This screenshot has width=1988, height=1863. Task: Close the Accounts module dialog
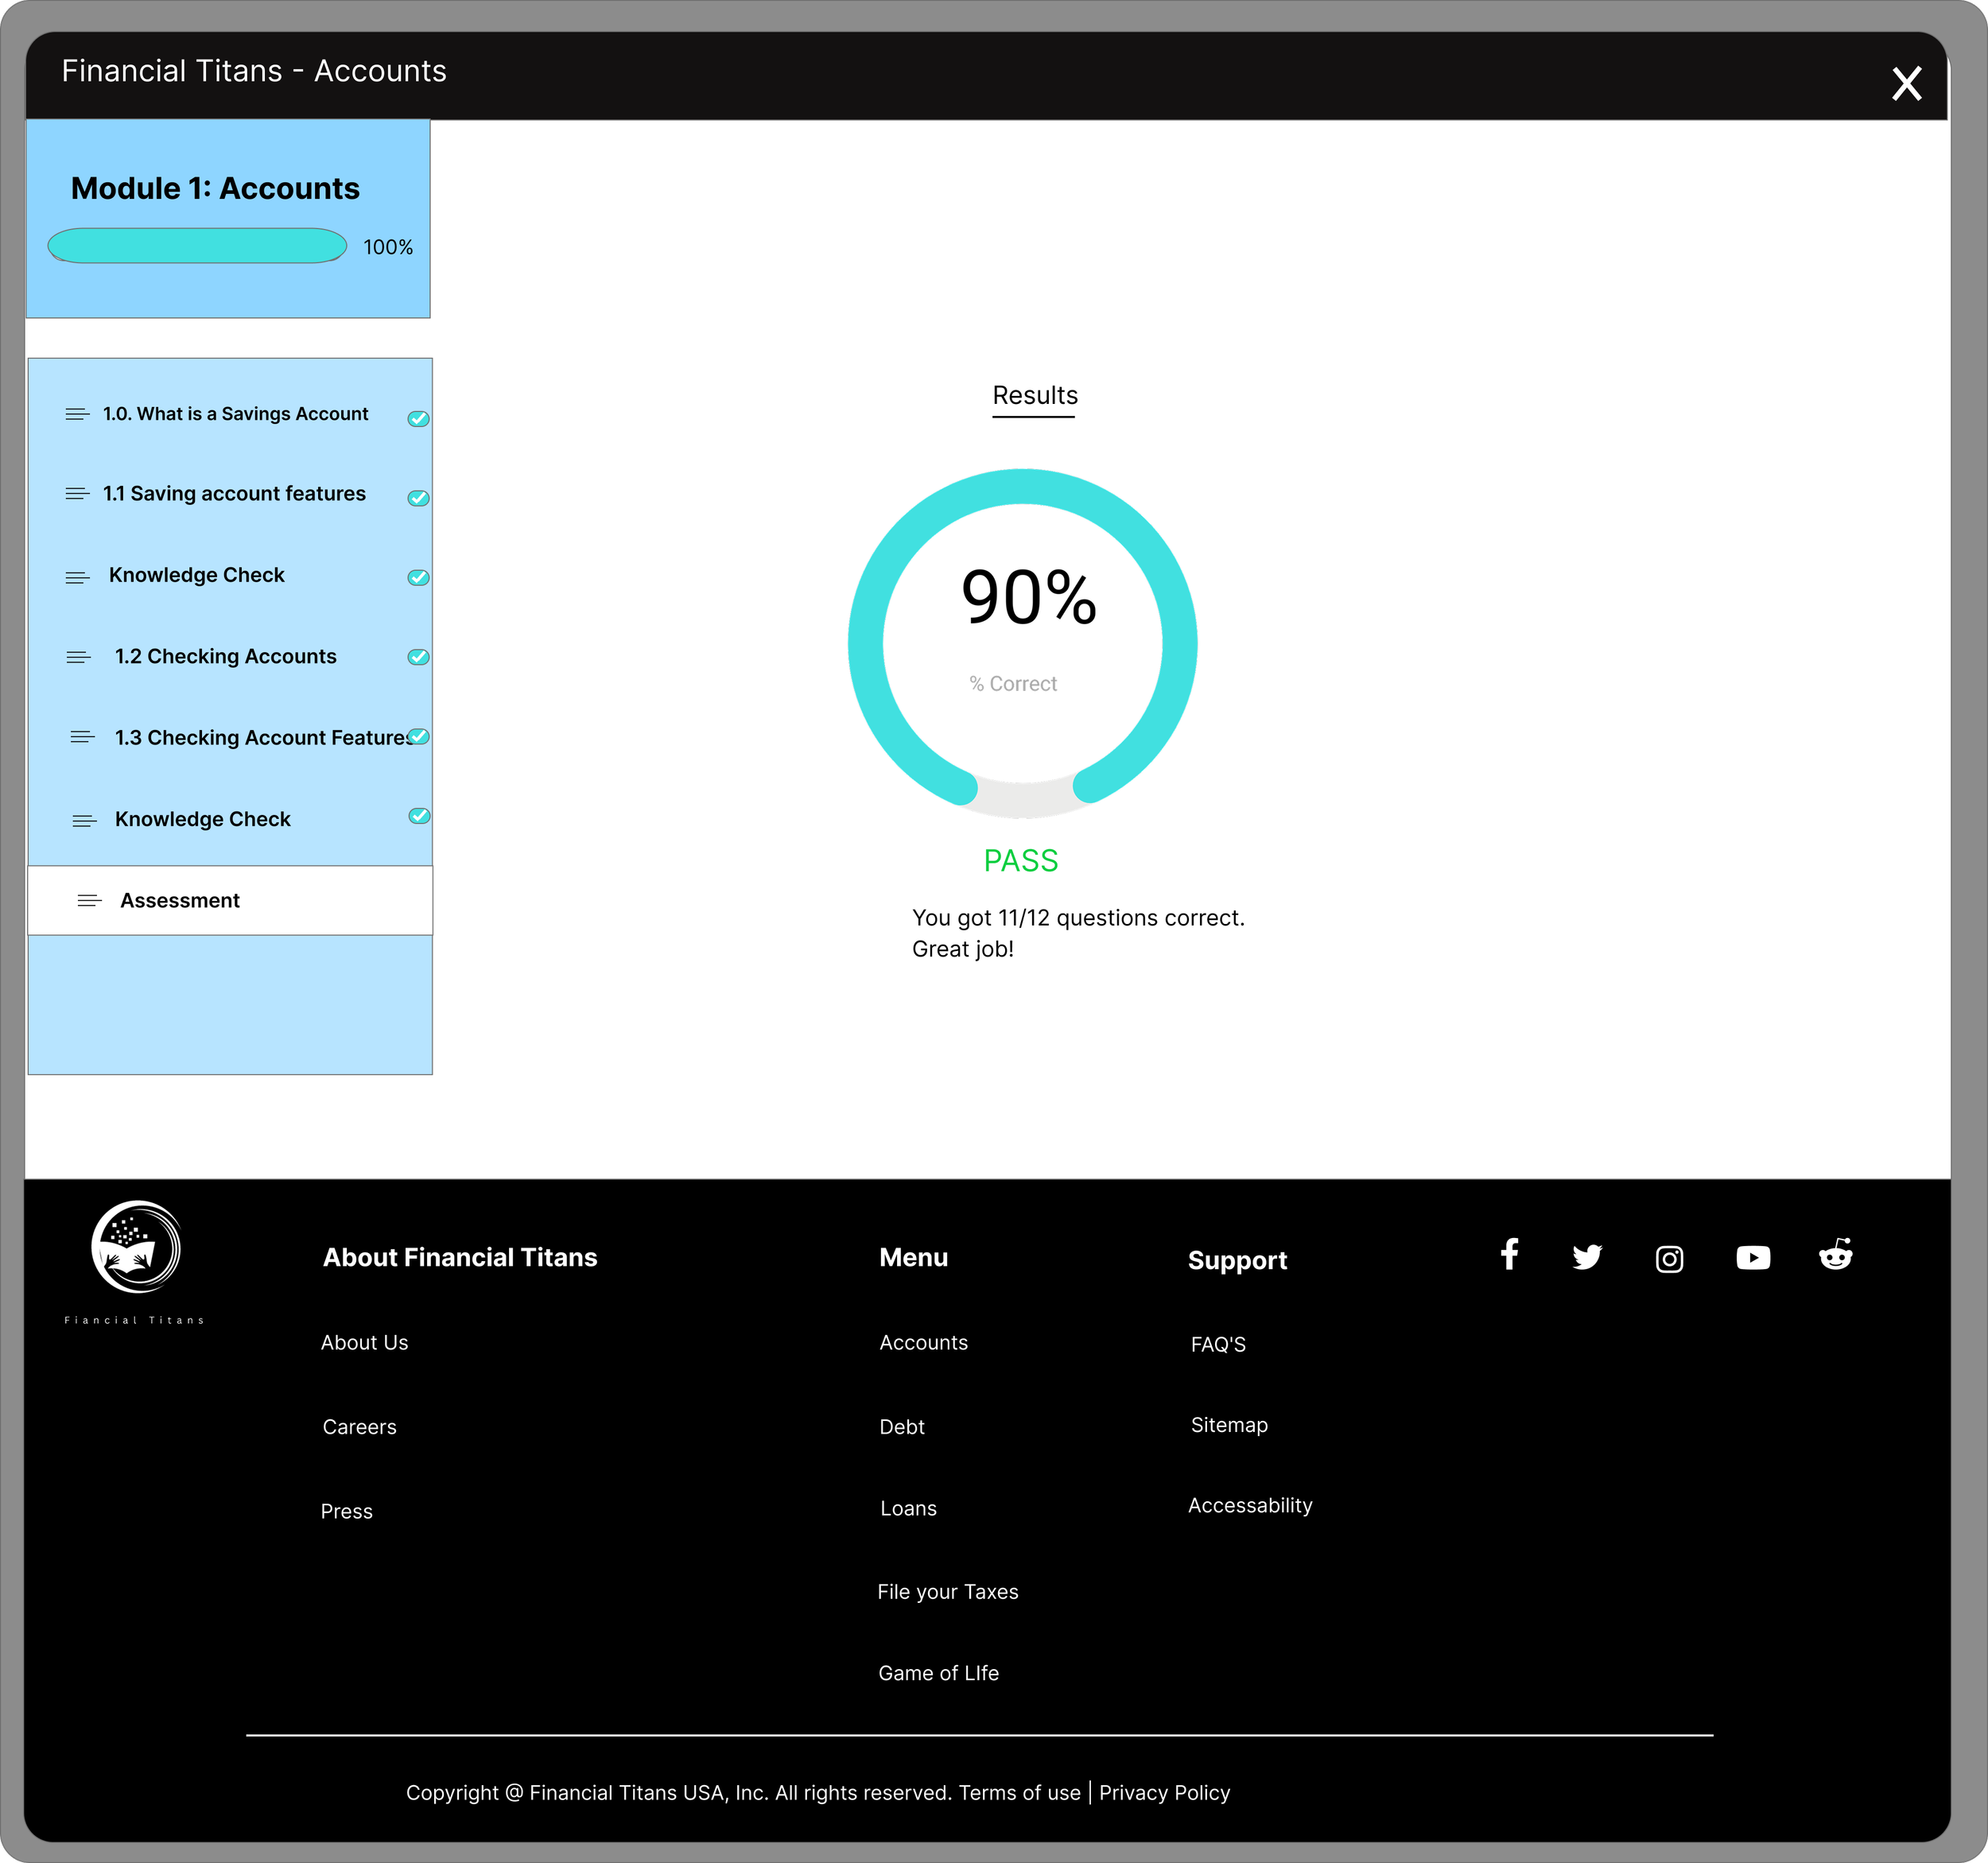tap(1906, 84)
